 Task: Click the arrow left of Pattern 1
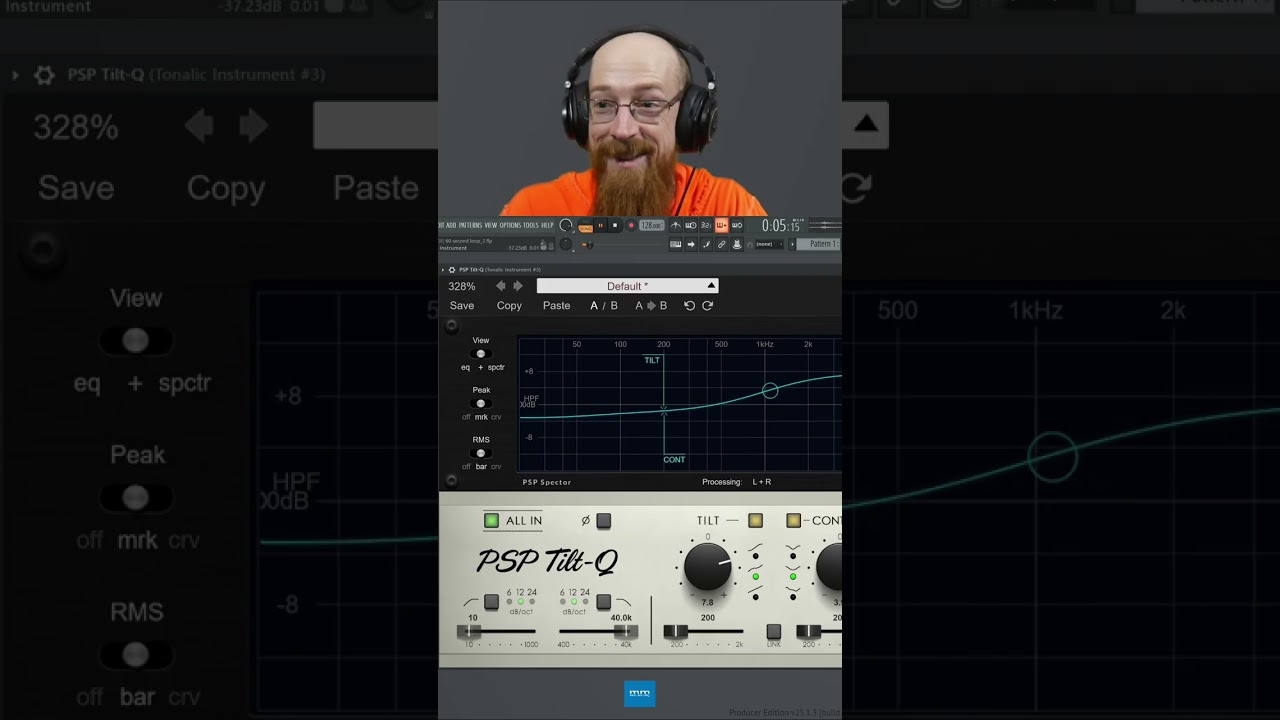coord(793,244)
